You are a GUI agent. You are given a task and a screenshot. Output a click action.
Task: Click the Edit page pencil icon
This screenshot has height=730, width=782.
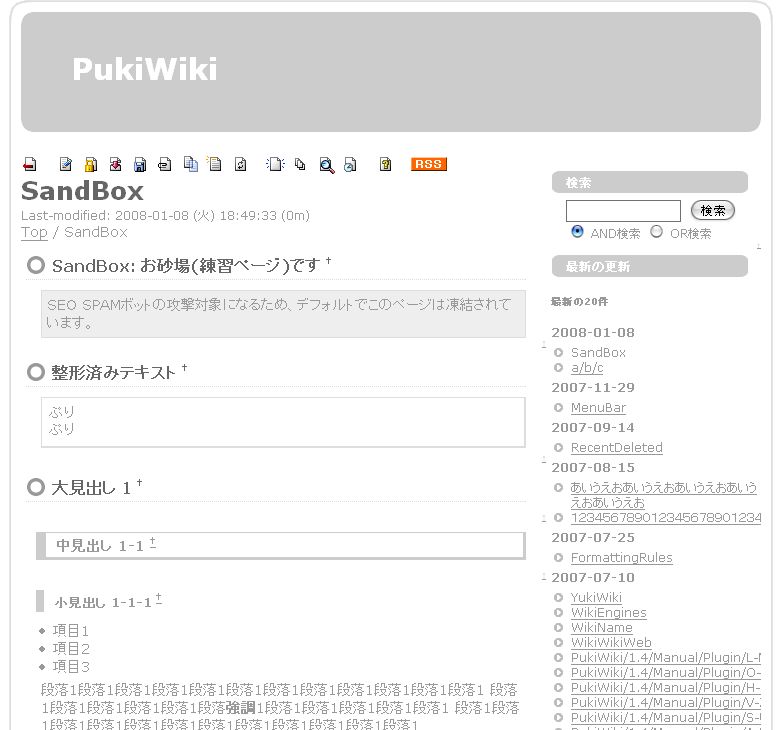[66, 165]
